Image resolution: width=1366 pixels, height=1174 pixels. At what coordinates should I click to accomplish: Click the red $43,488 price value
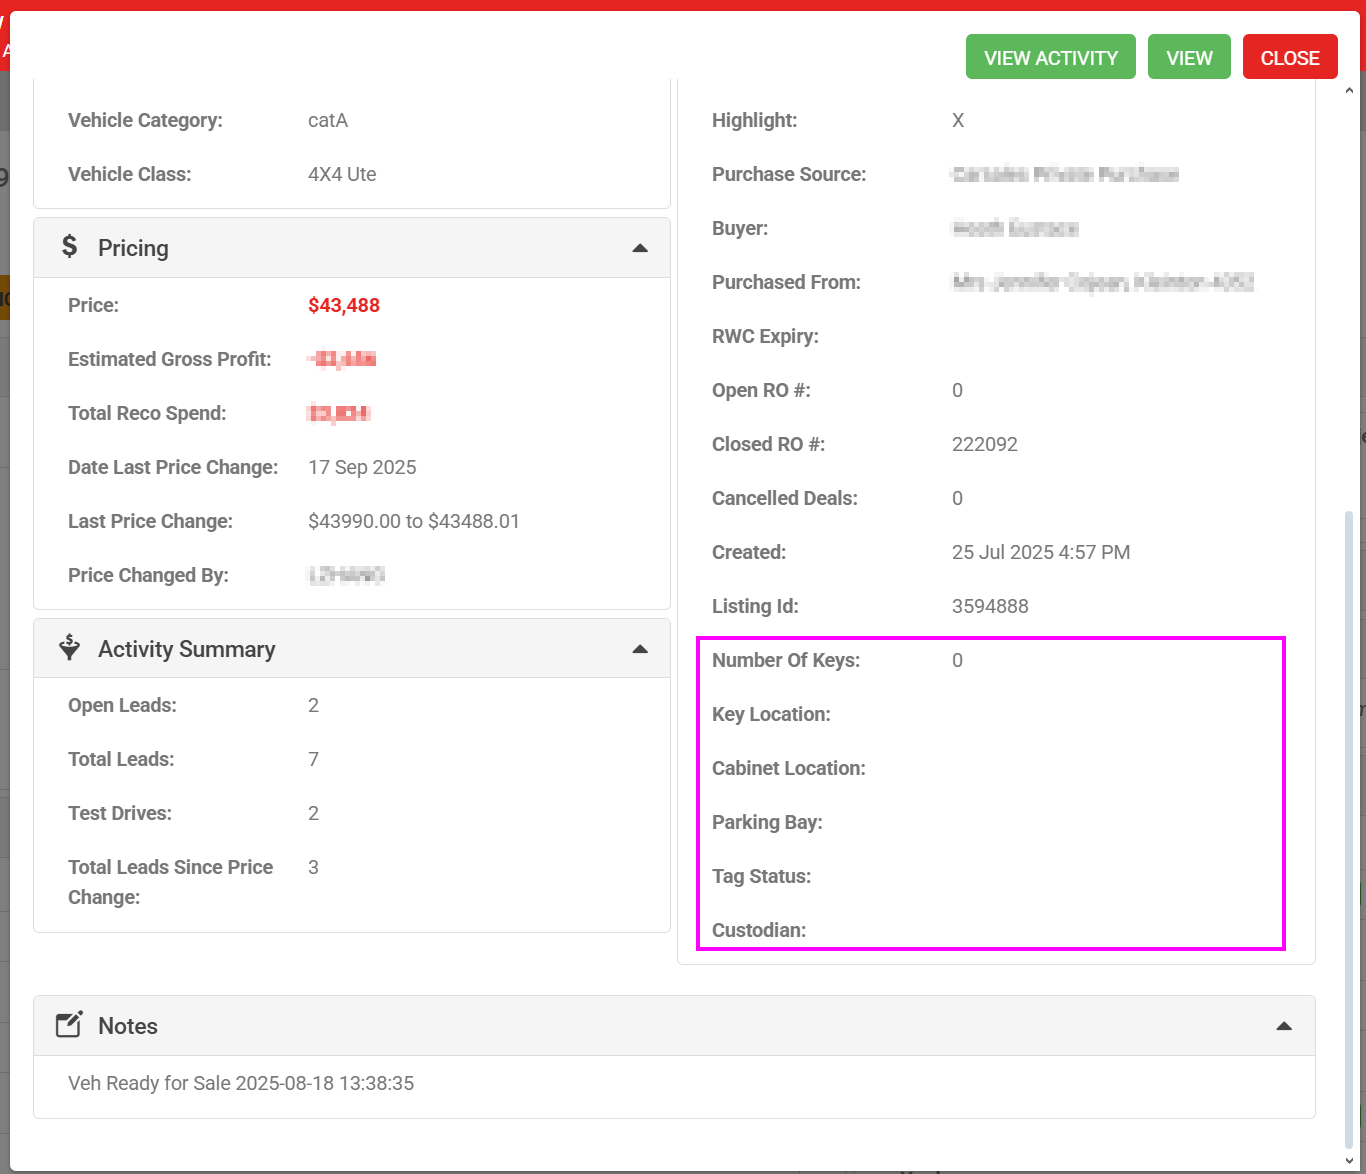(x=344, y=305)
